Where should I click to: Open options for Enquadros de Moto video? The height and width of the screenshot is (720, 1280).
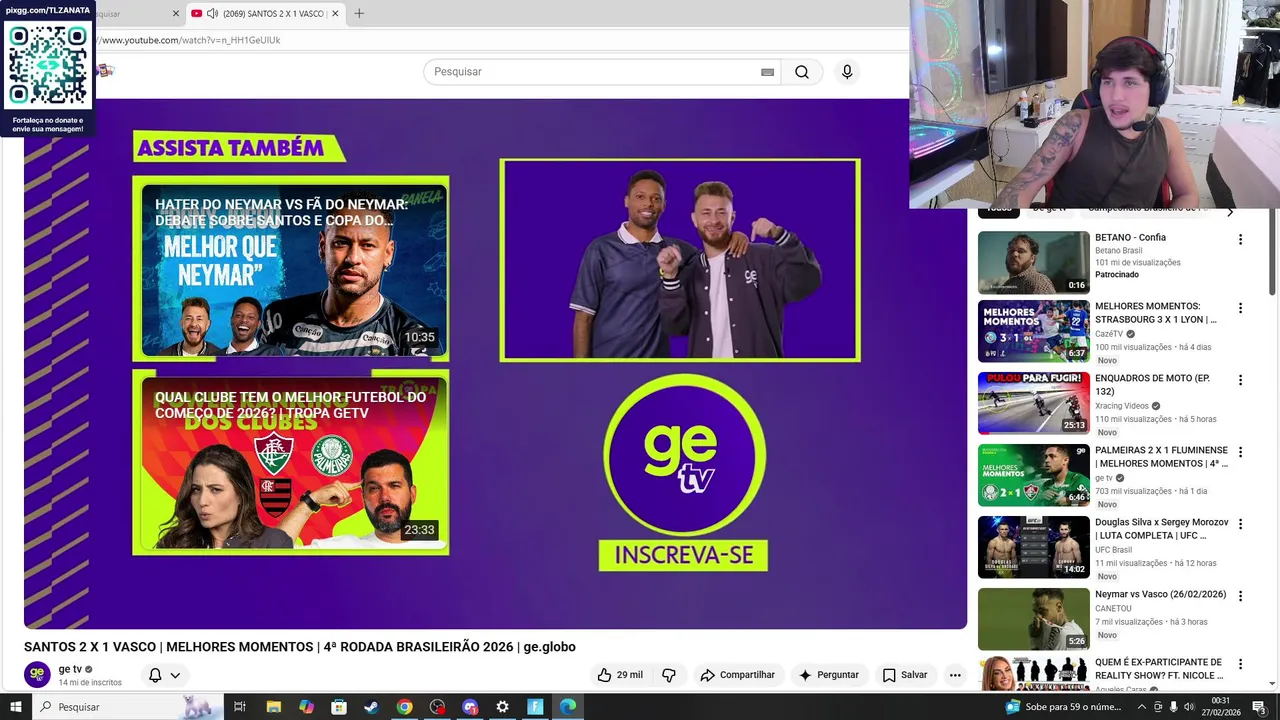[1240, 380]
